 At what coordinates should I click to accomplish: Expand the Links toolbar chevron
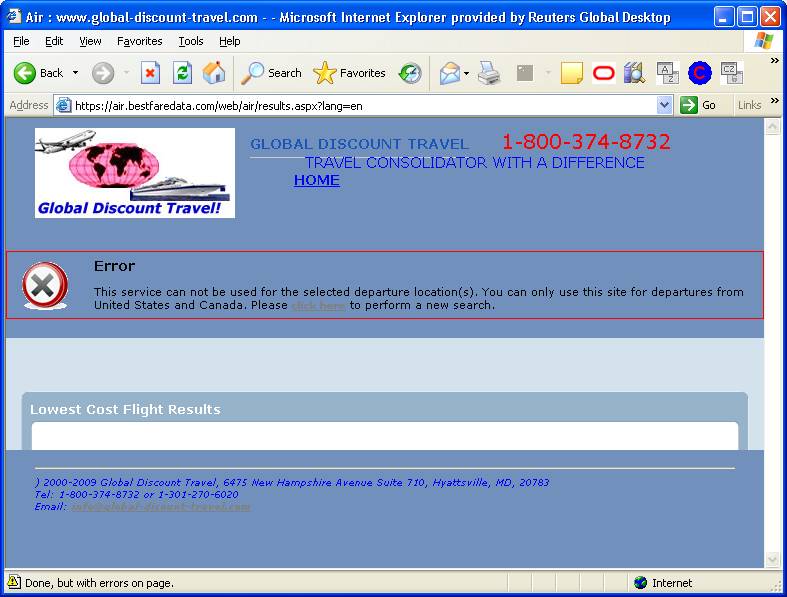tap(775, 100)
